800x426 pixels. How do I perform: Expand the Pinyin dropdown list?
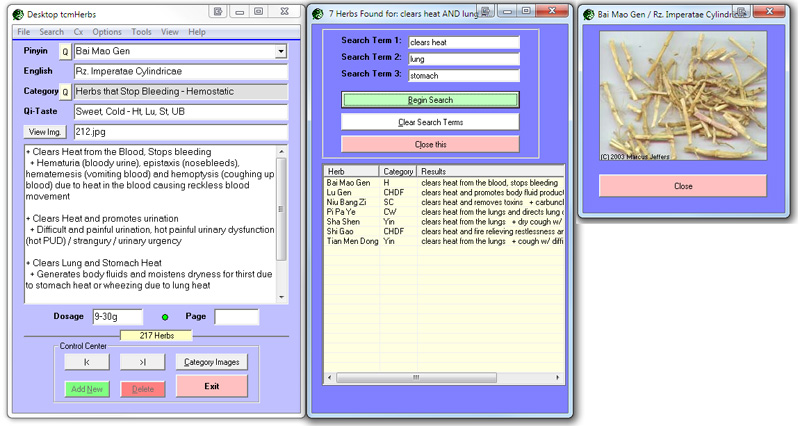[x=281, y=52]
